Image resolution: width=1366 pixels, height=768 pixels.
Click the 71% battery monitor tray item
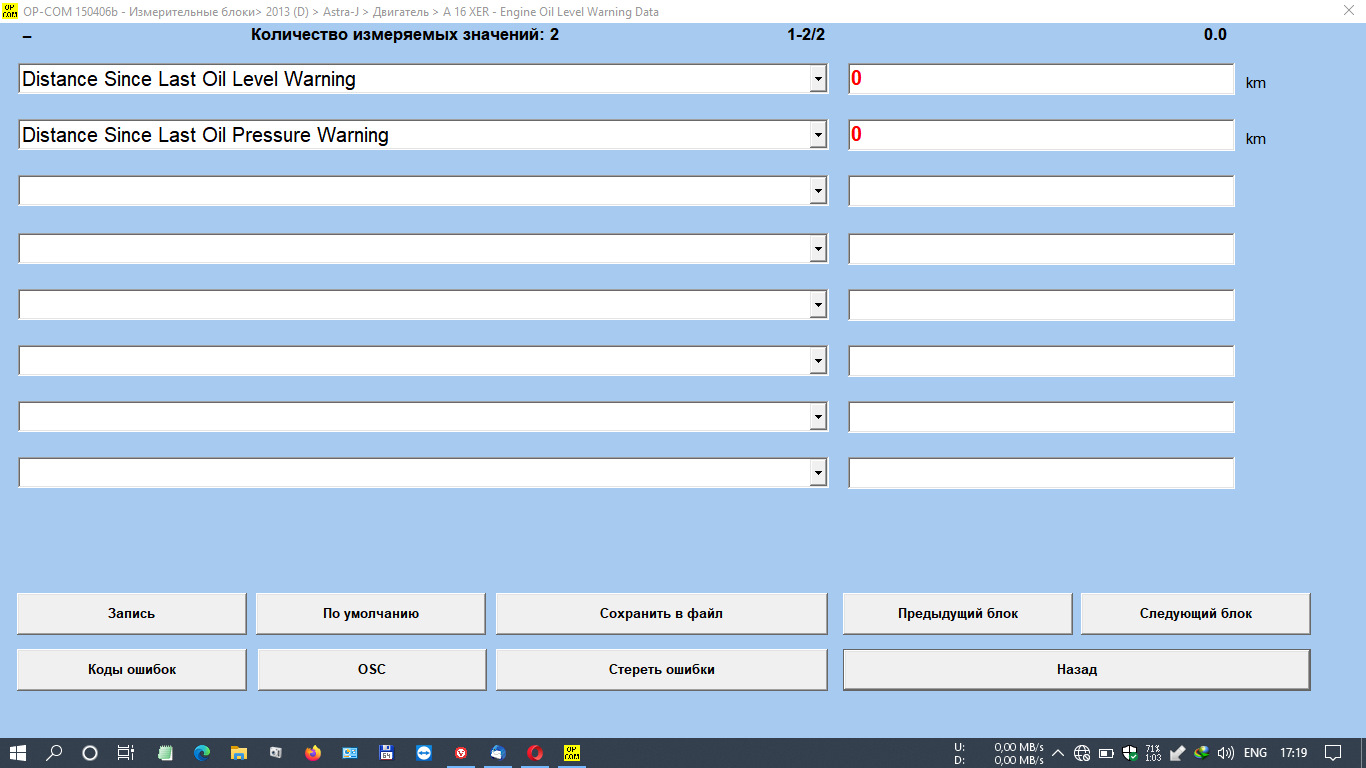pos(1153,753)
